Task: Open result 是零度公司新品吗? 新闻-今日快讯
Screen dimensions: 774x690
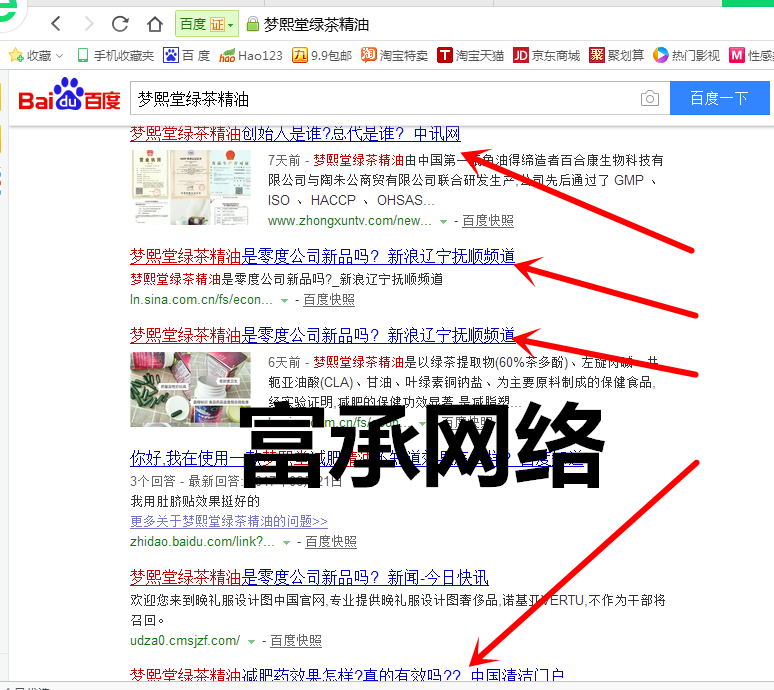Action: pos(309,577)
